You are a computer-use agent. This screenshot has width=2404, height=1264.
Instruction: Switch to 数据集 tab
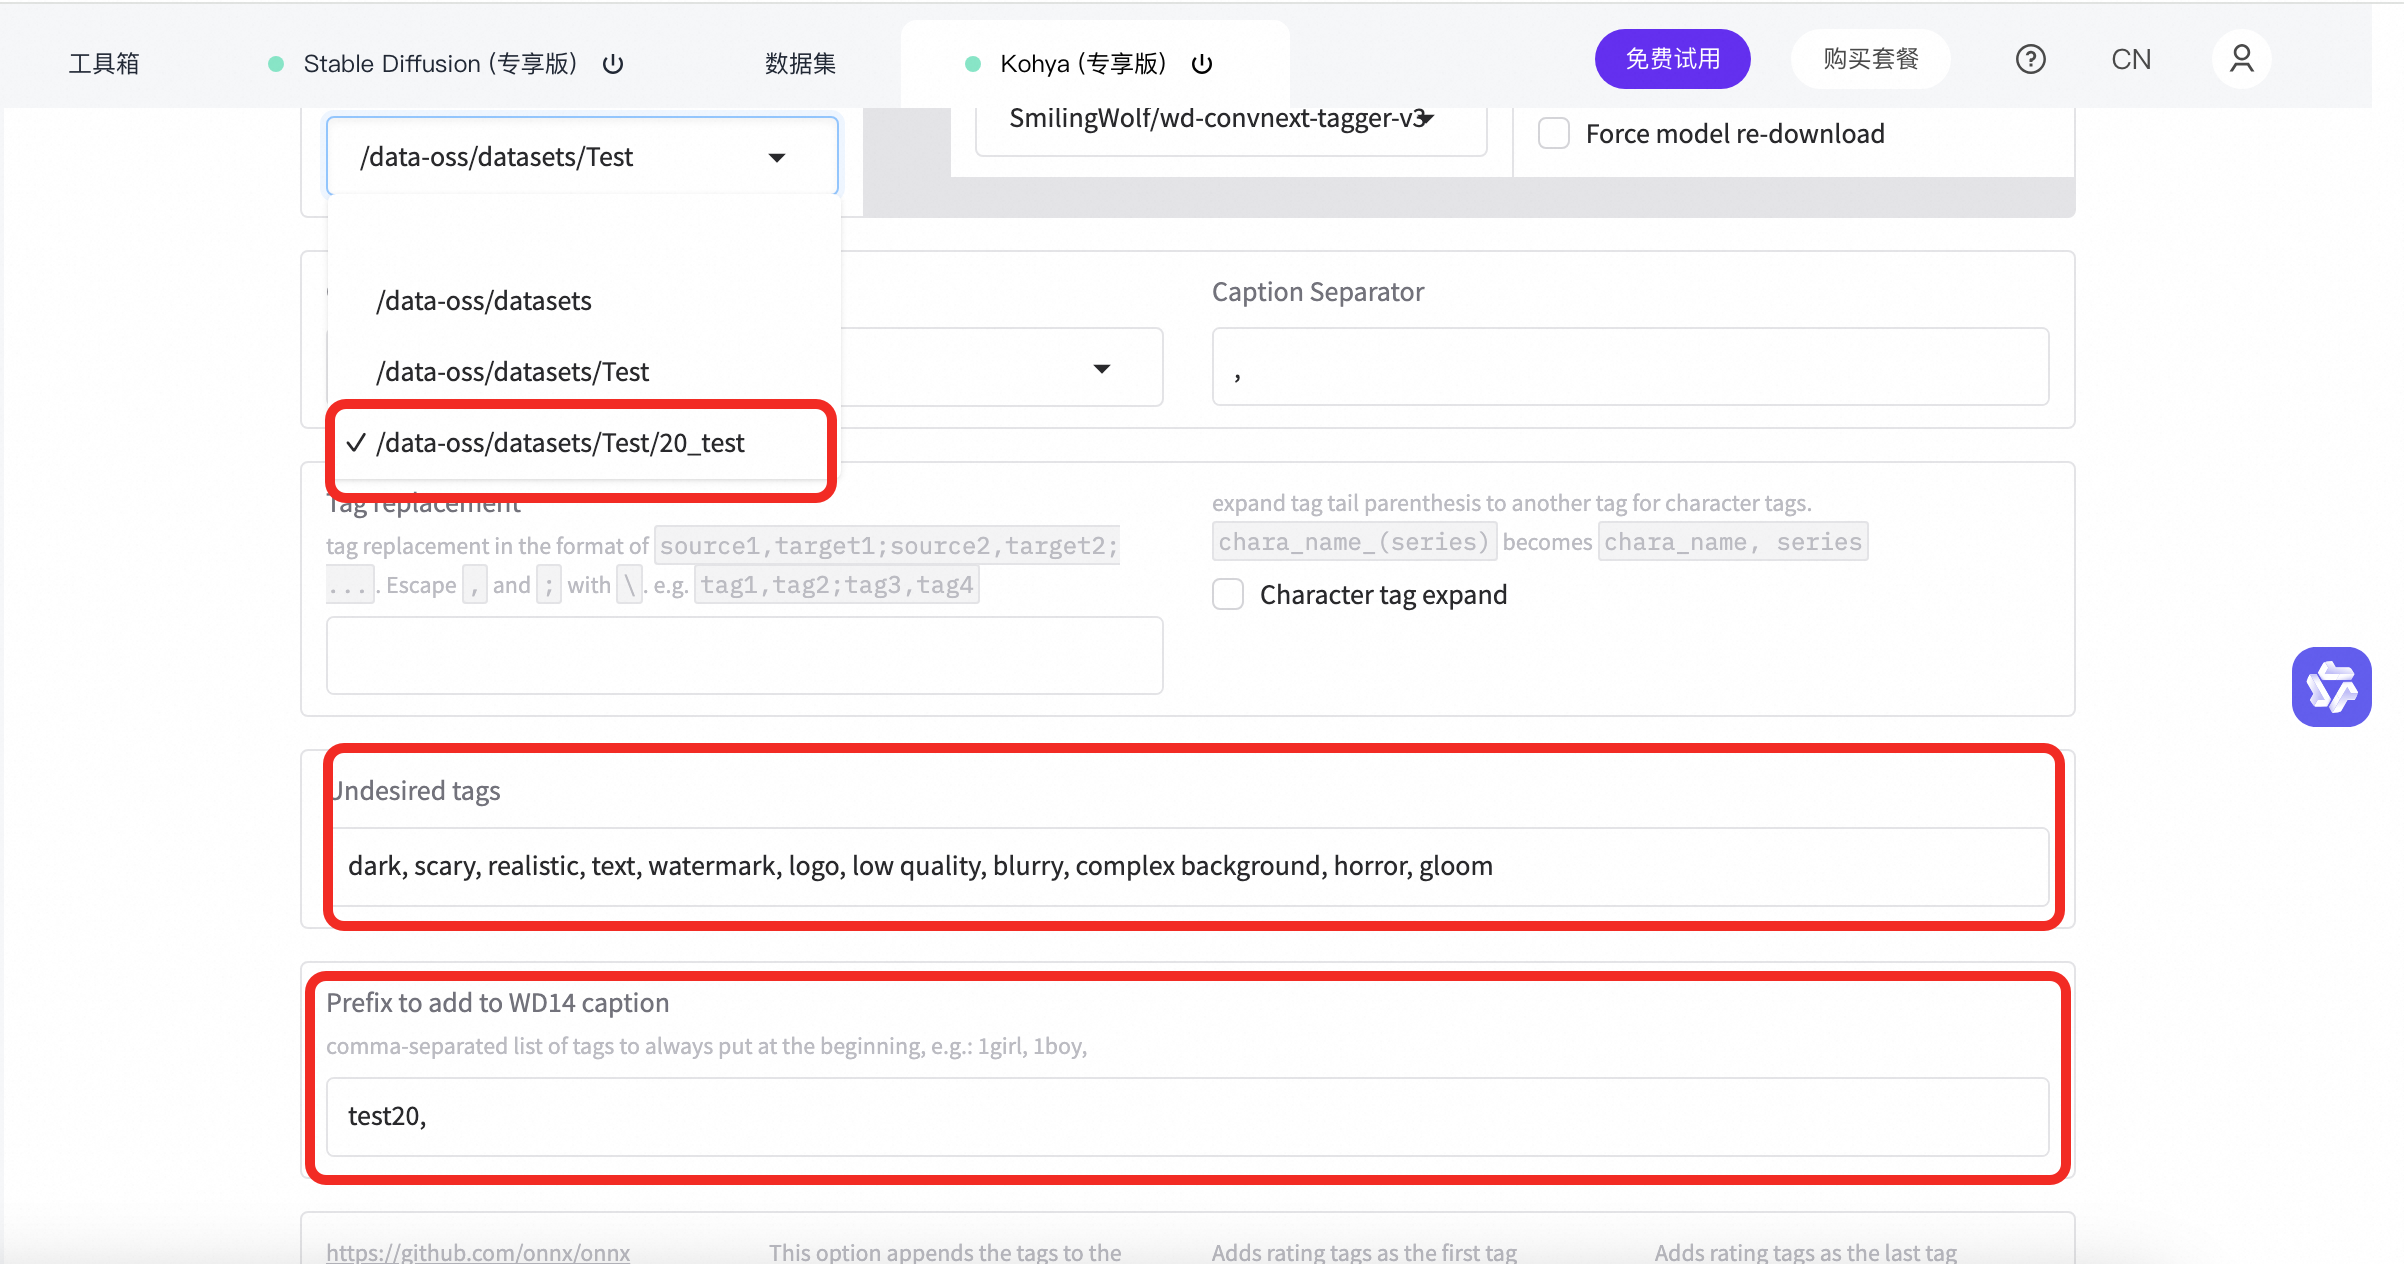[800, 64]
